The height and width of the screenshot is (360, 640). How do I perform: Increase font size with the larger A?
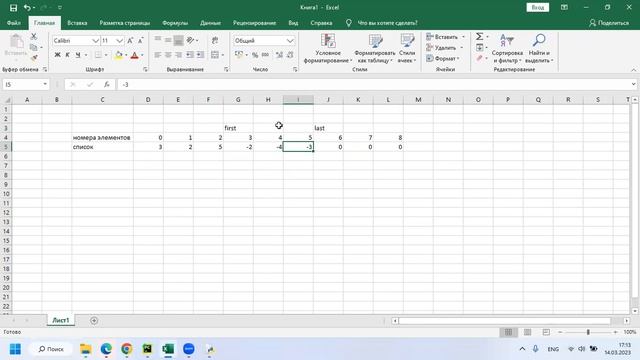(130, 40)
